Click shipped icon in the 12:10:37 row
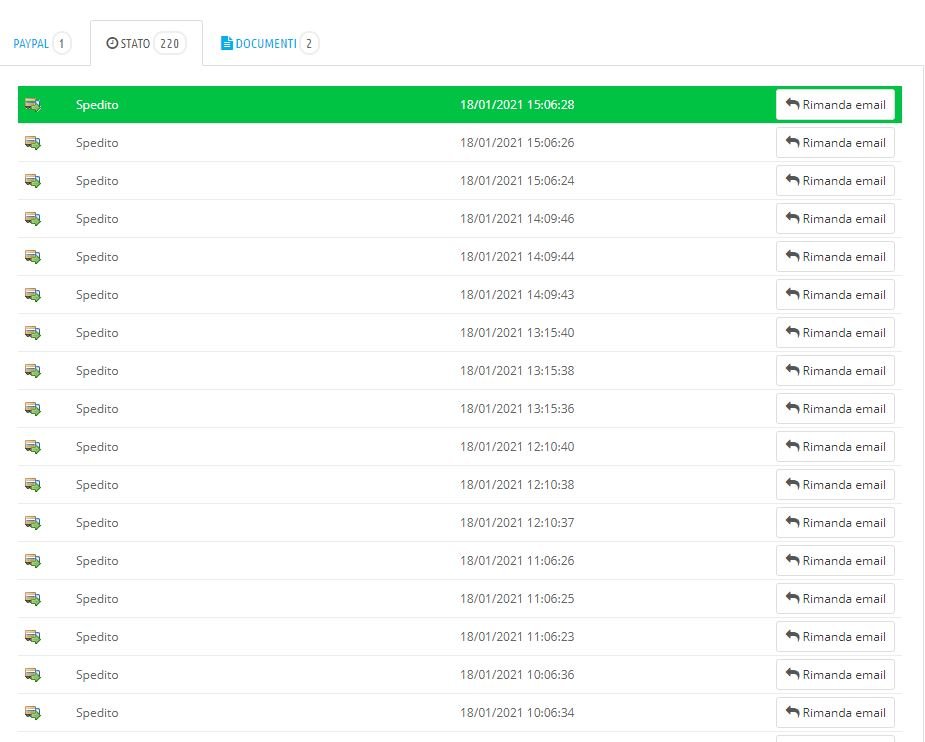 click(33, 523)
